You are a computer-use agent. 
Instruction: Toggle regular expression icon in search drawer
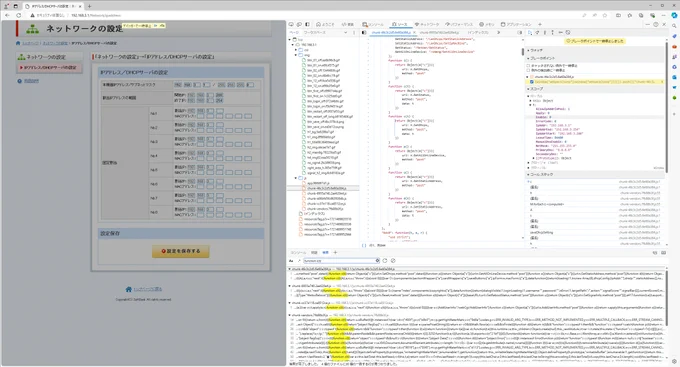(299, 261)
